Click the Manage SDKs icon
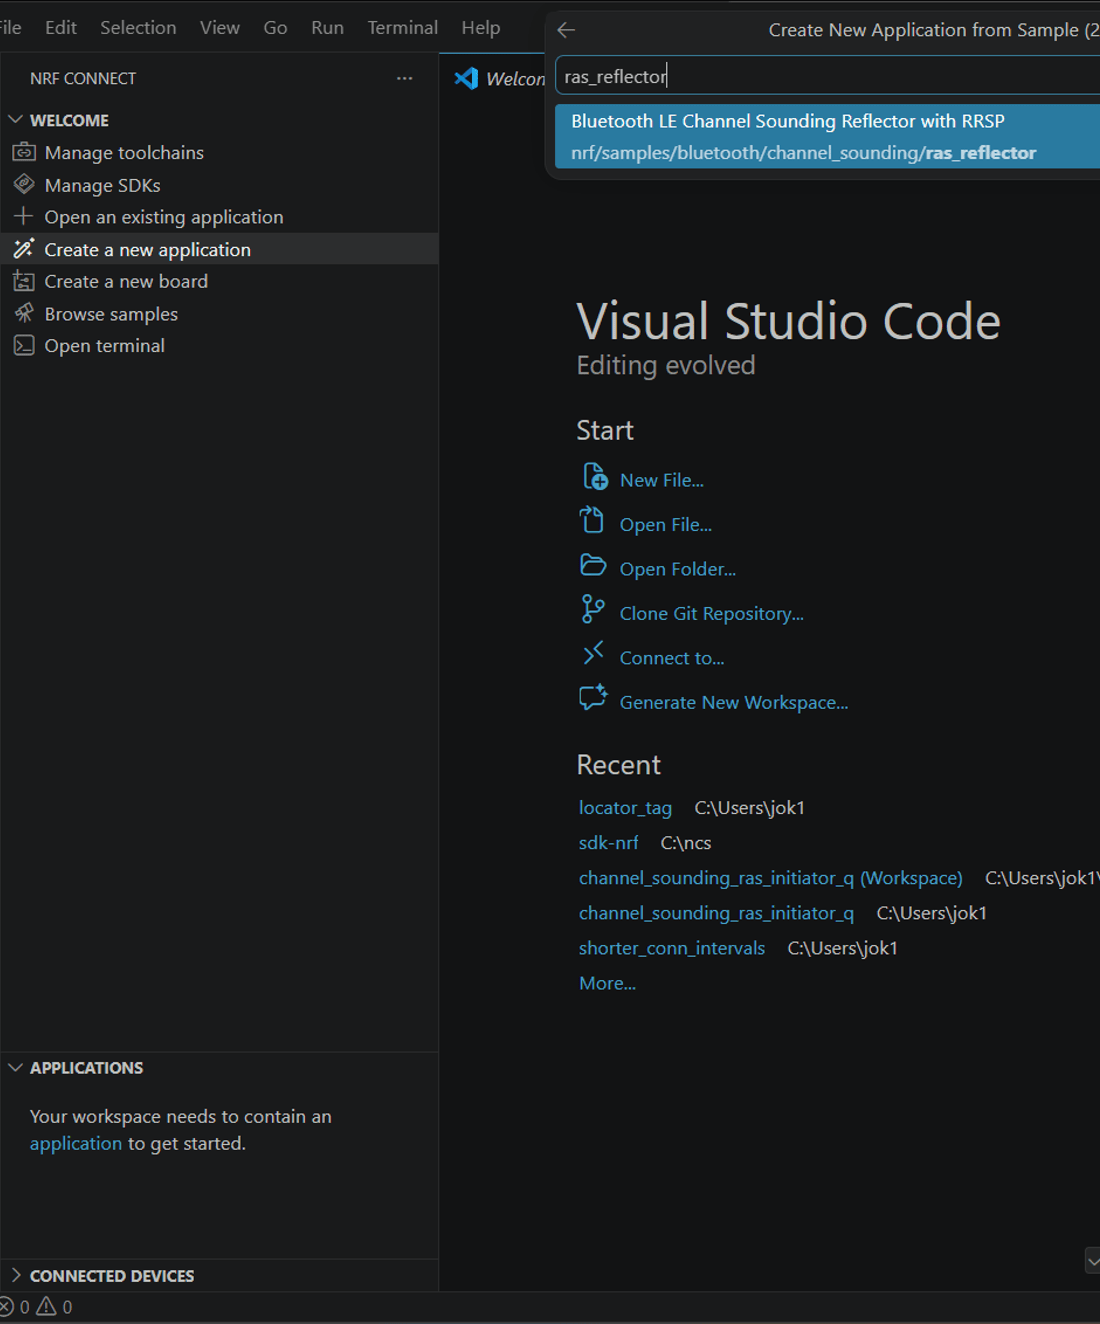This screenshot has height=1324, width=1100. 24,184
